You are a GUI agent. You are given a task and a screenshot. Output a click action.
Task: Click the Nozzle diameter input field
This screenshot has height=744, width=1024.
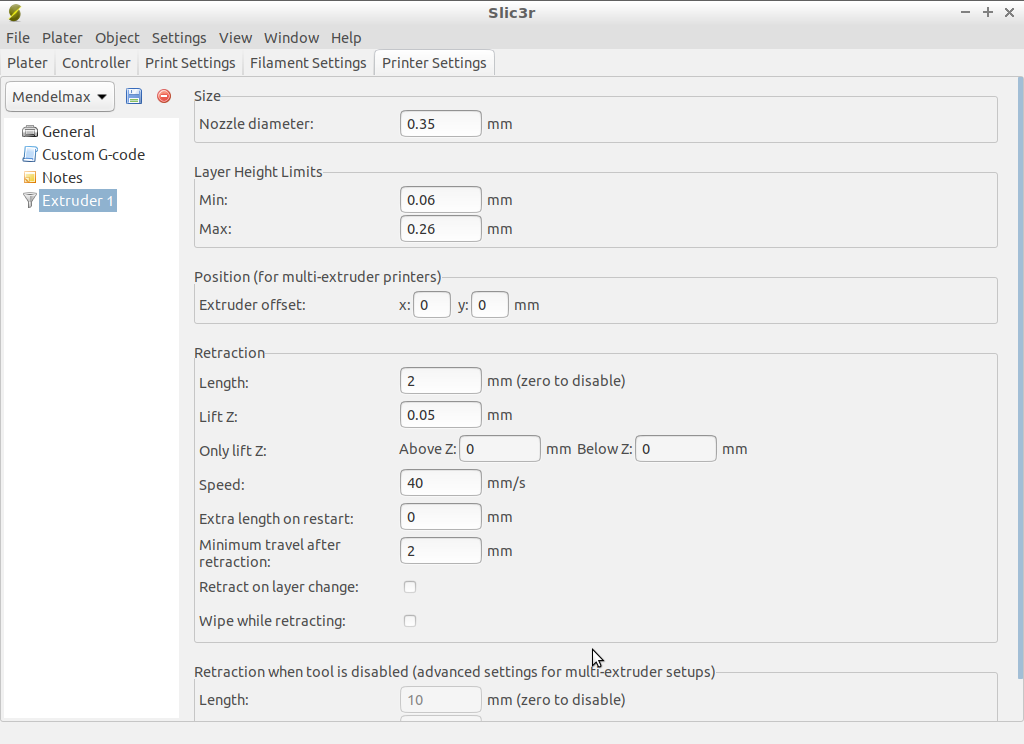pos(441,123)
